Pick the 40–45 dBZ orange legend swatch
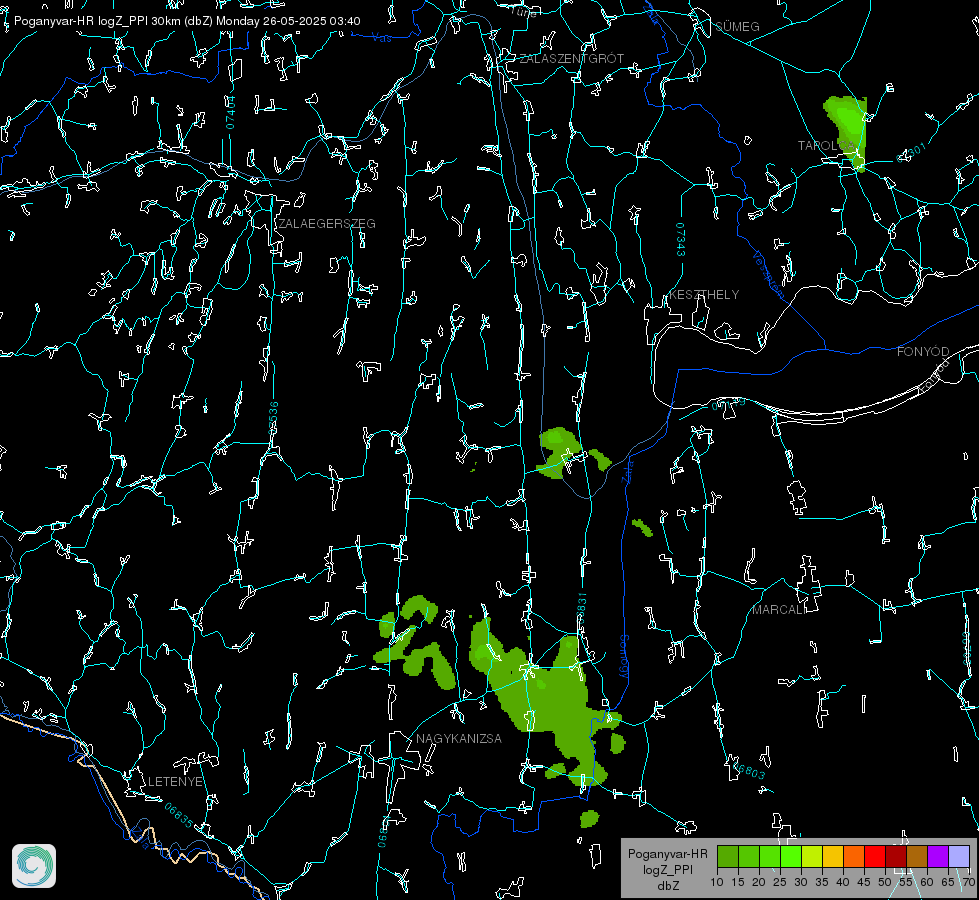Viewport: 979px width, 900px height. 854,856
